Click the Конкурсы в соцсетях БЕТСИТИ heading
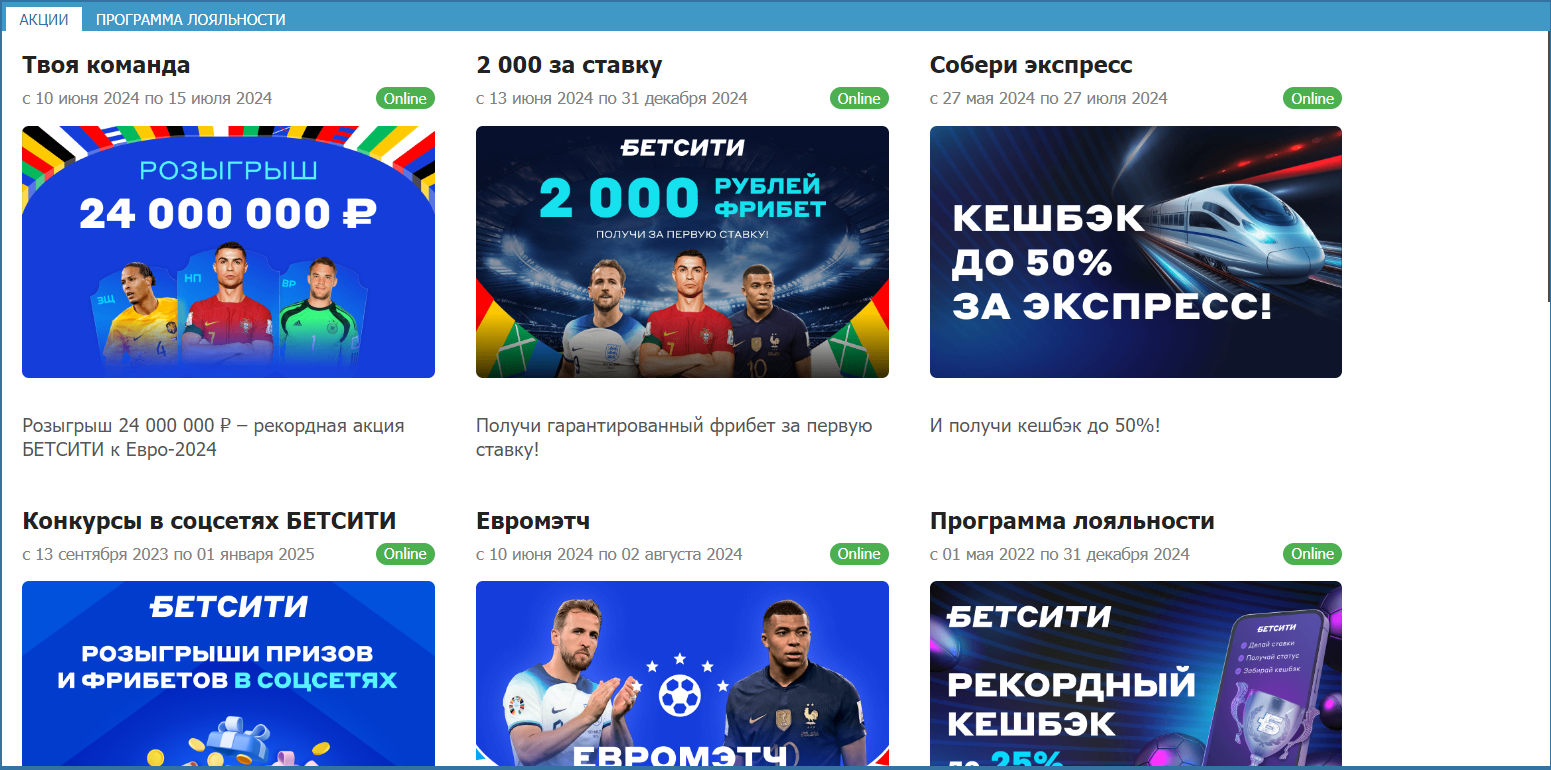 [x=209, y=521]
